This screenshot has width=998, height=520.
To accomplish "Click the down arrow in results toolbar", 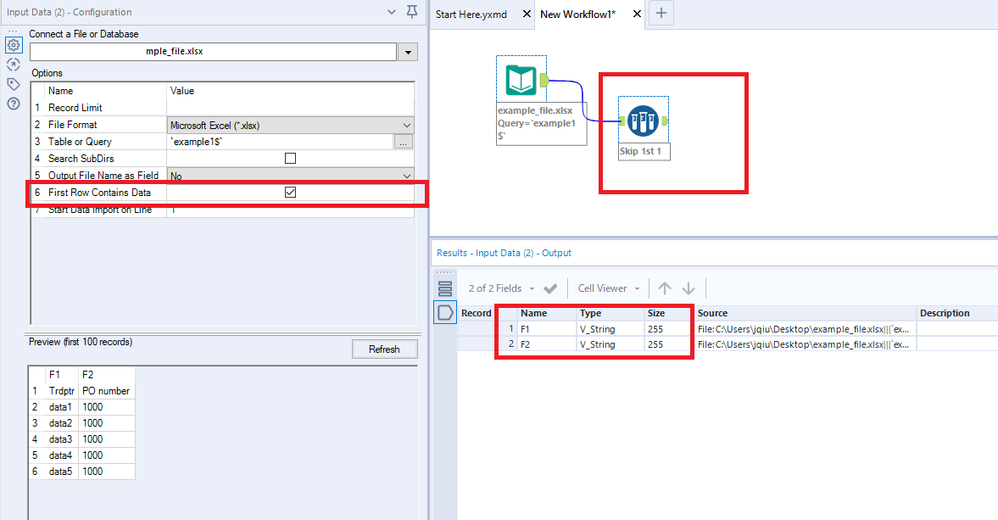I will coord(688,288).
